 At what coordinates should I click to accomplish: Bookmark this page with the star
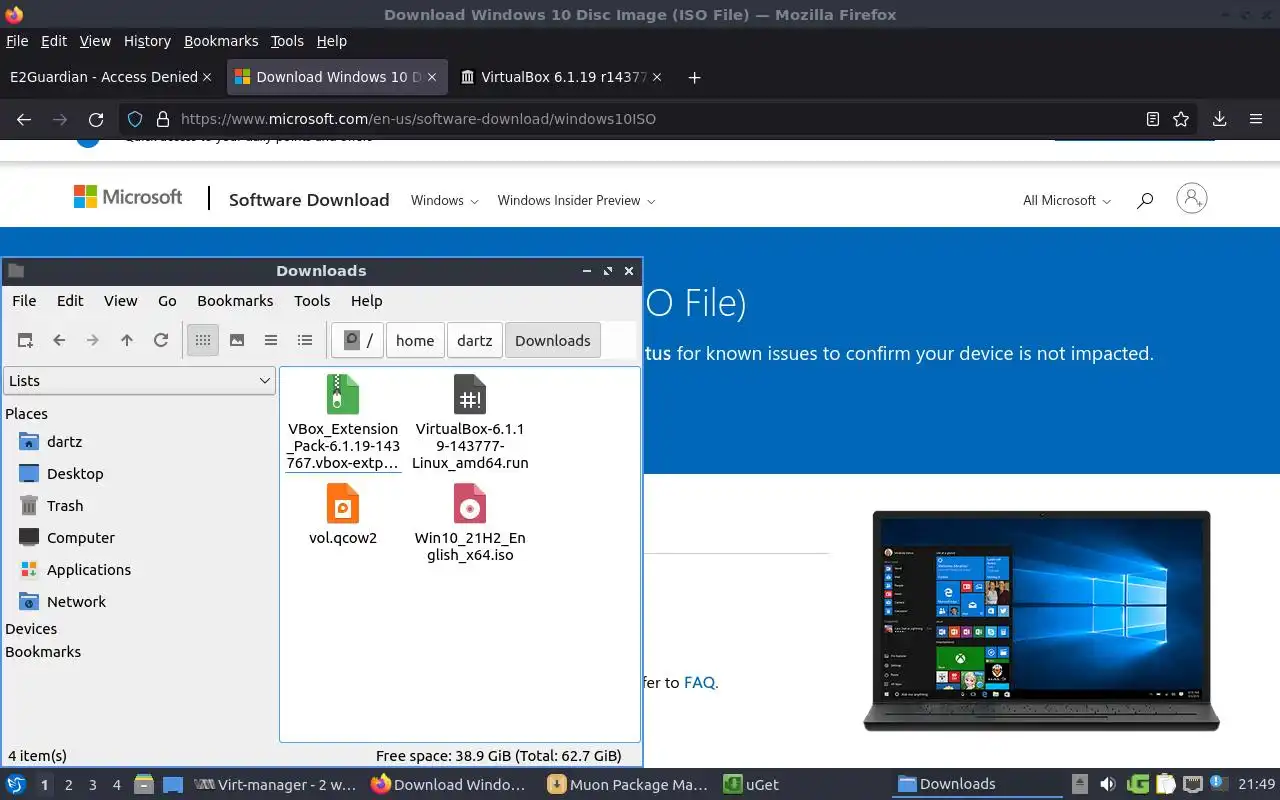1181,119
